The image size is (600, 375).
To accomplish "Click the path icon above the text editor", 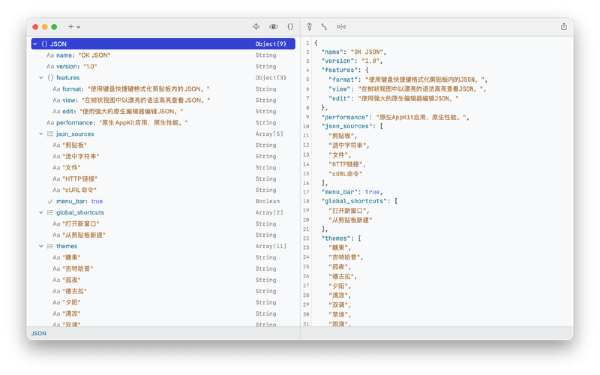I will 324,26.
